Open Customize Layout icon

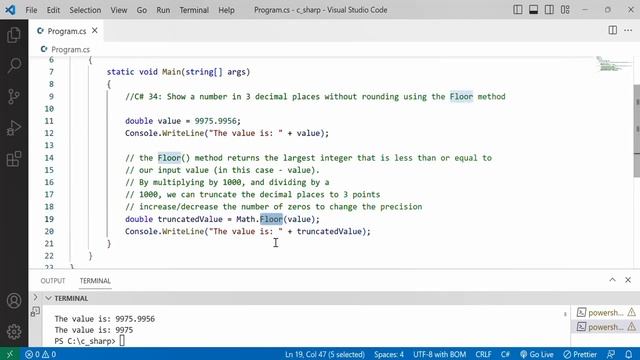[565, 9]
